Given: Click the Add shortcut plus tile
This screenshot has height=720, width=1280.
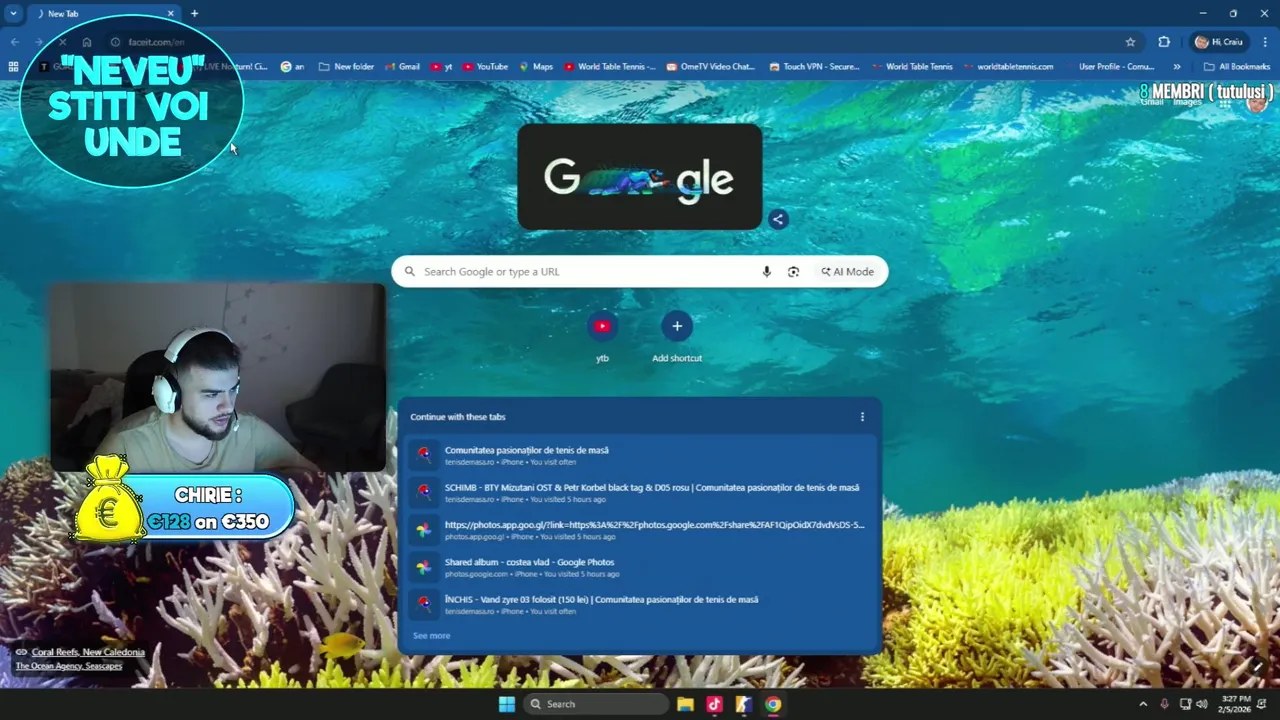Looking at the screenshot, I should click(x=677, y=337).
